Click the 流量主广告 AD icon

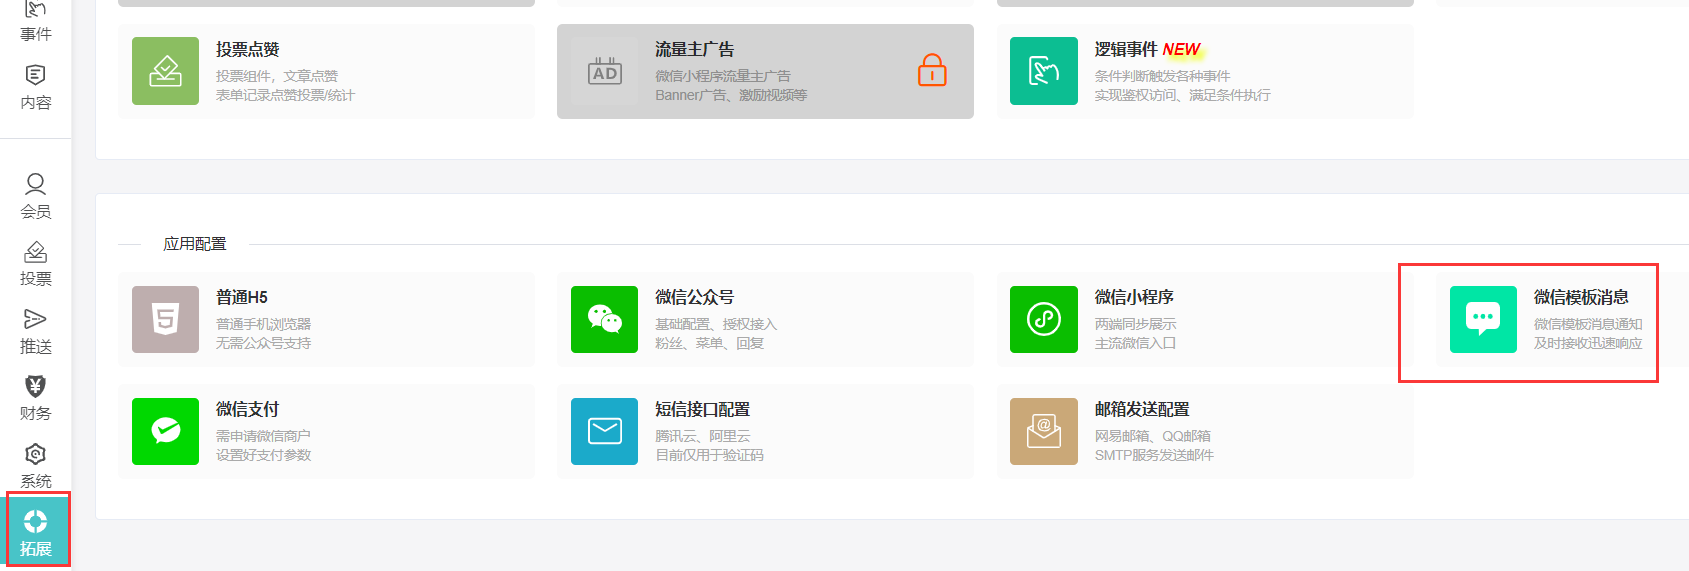605,71
